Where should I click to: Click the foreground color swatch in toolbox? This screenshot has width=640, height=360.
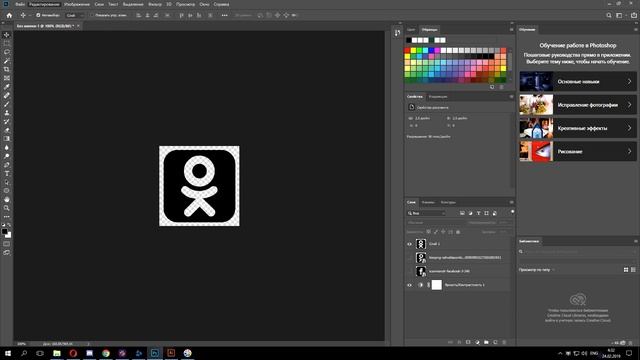pos(4,232)
